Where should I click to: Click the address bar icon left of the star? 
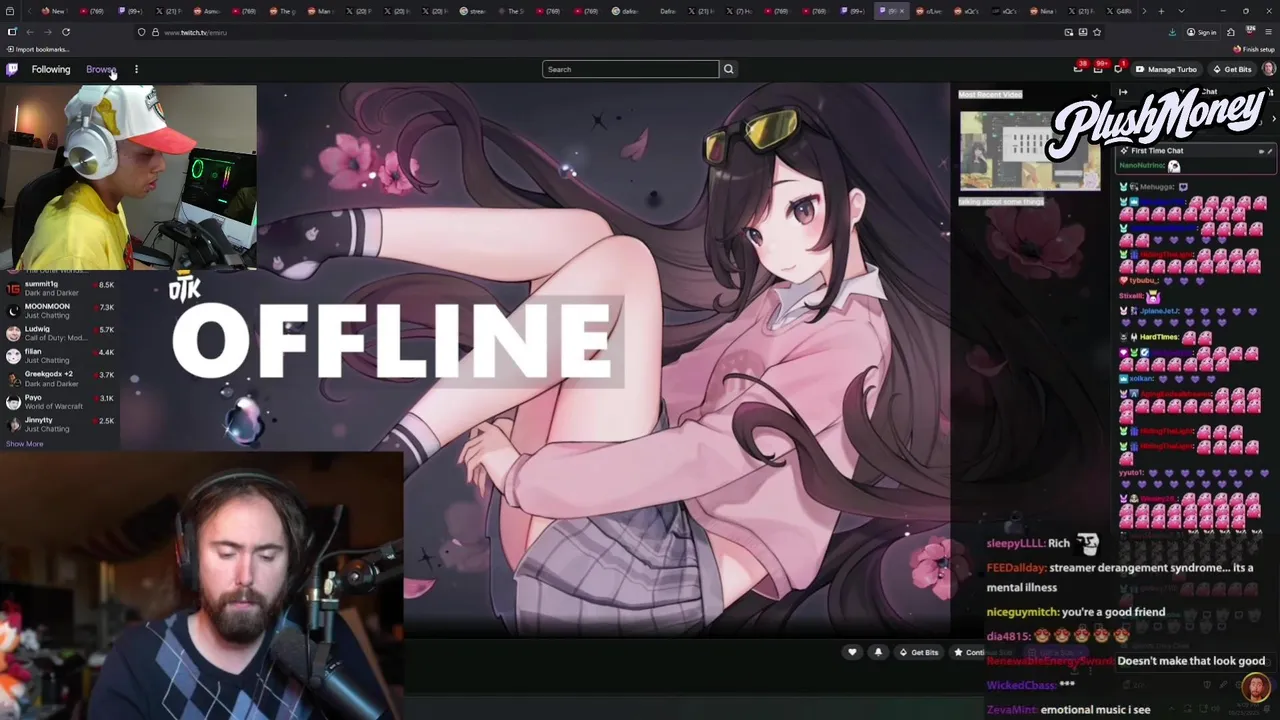[x=1083, y=32]
